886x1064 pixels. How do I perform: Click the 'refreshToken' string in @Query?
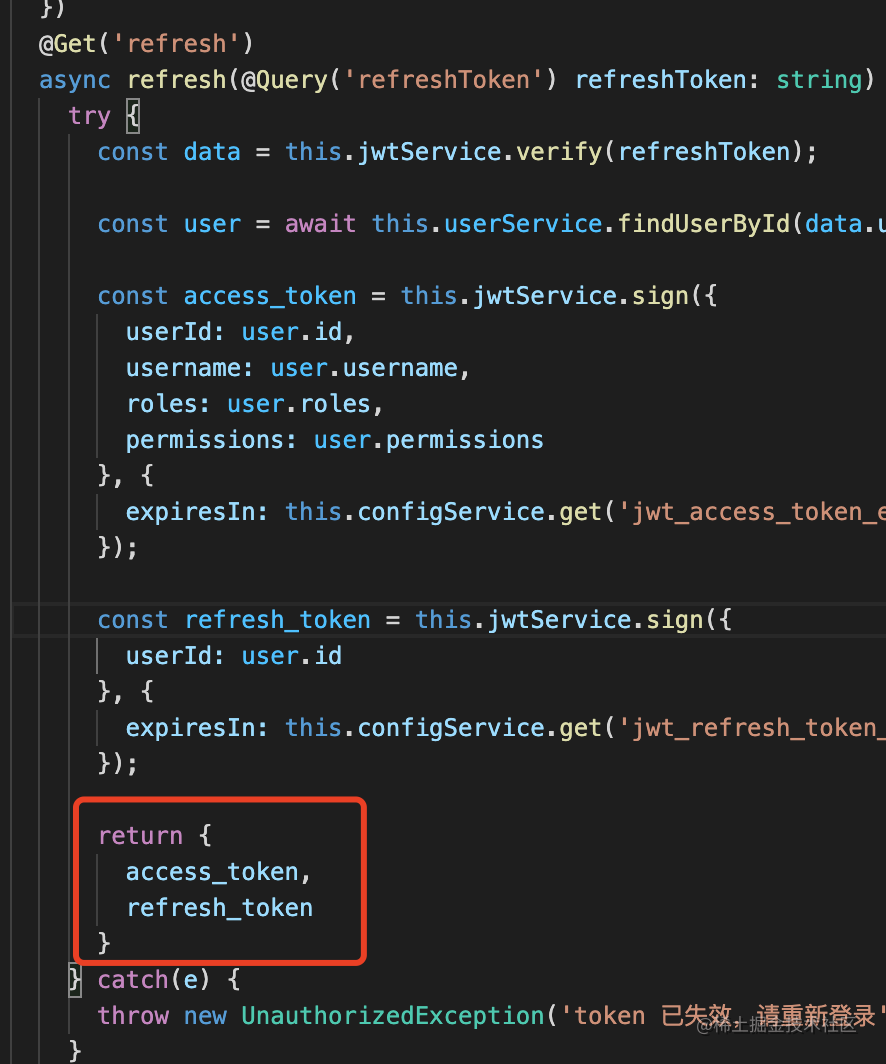[443, 80]
